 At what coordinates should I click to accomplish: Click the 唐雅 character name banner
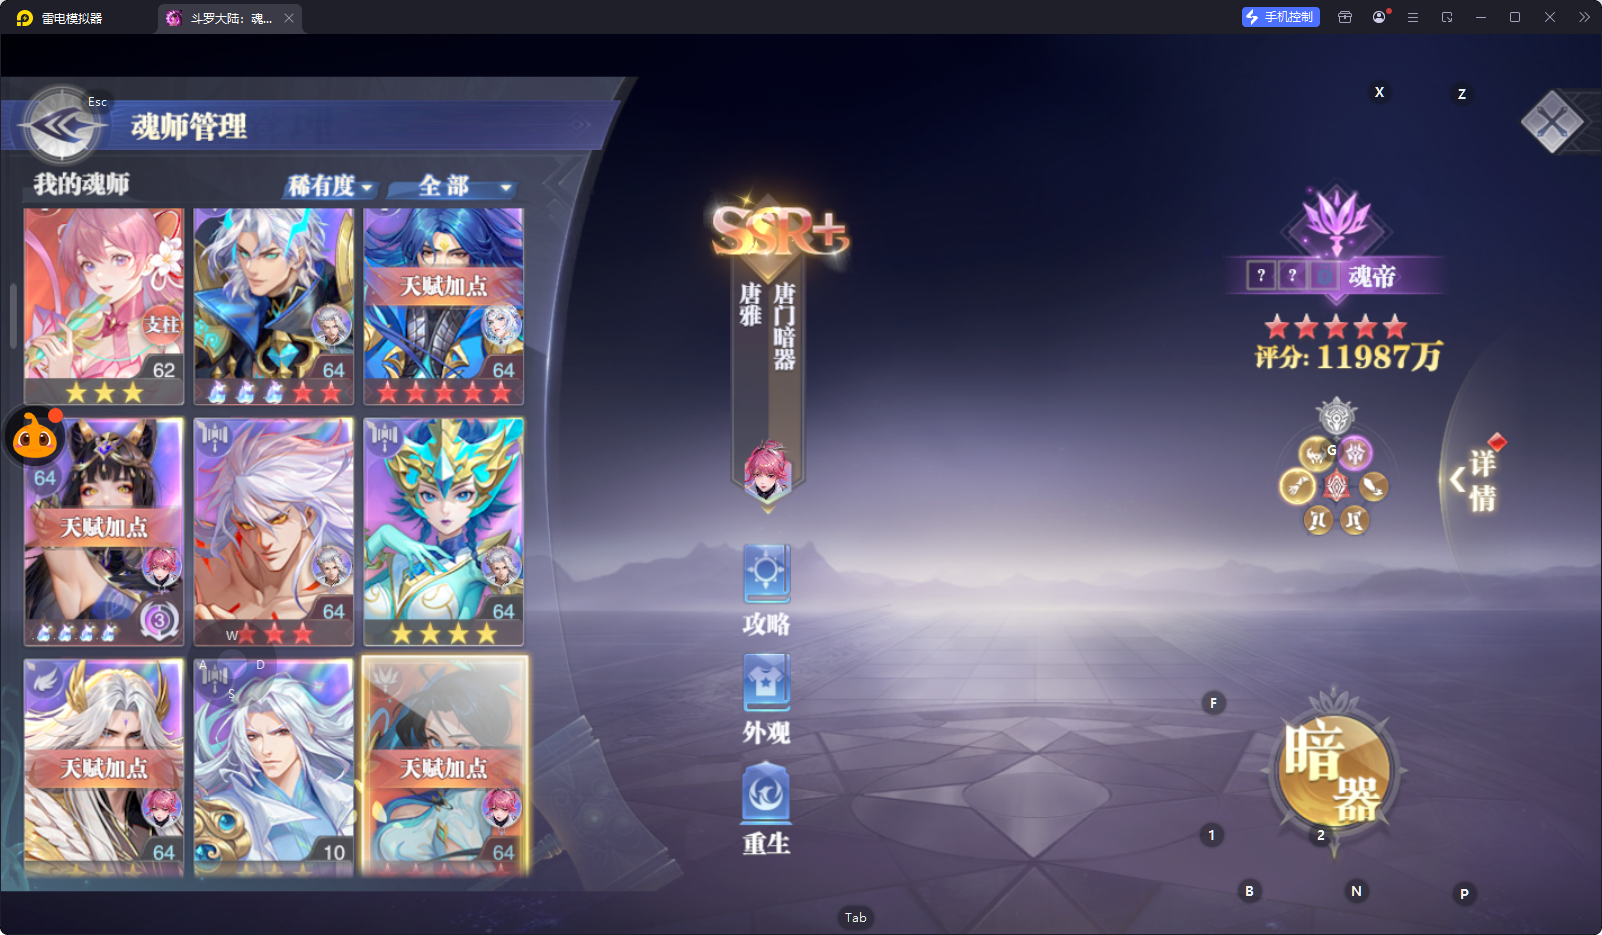(x=751, y=305)
